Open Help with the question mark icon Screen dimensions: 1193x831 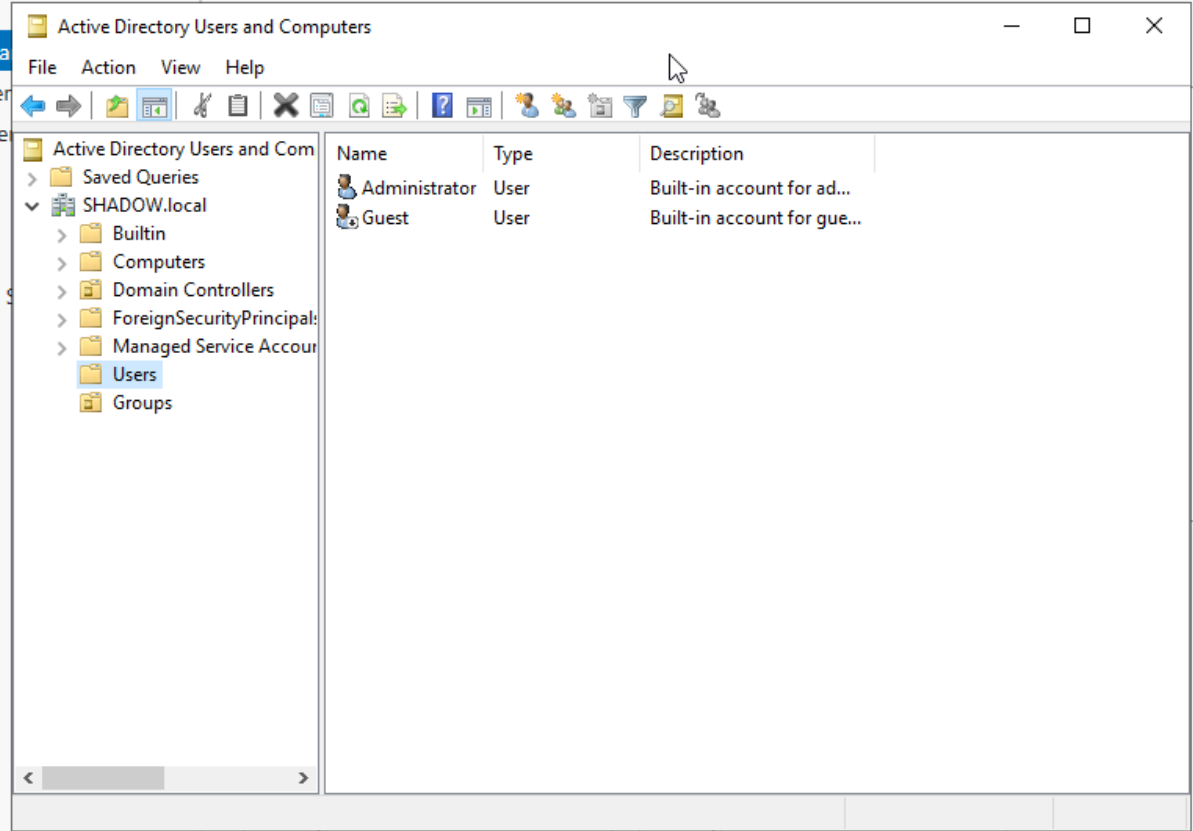point(442,106)
